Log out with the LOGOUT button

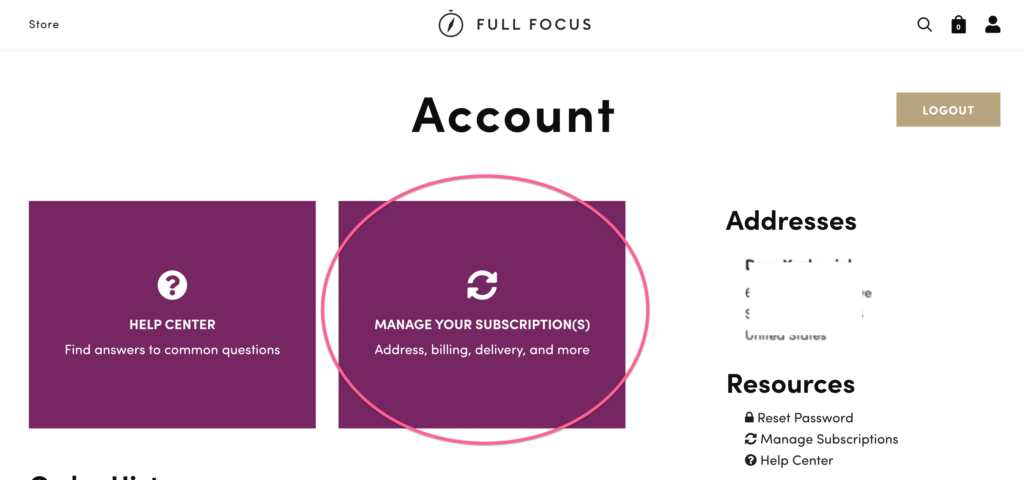click(948, 110)
